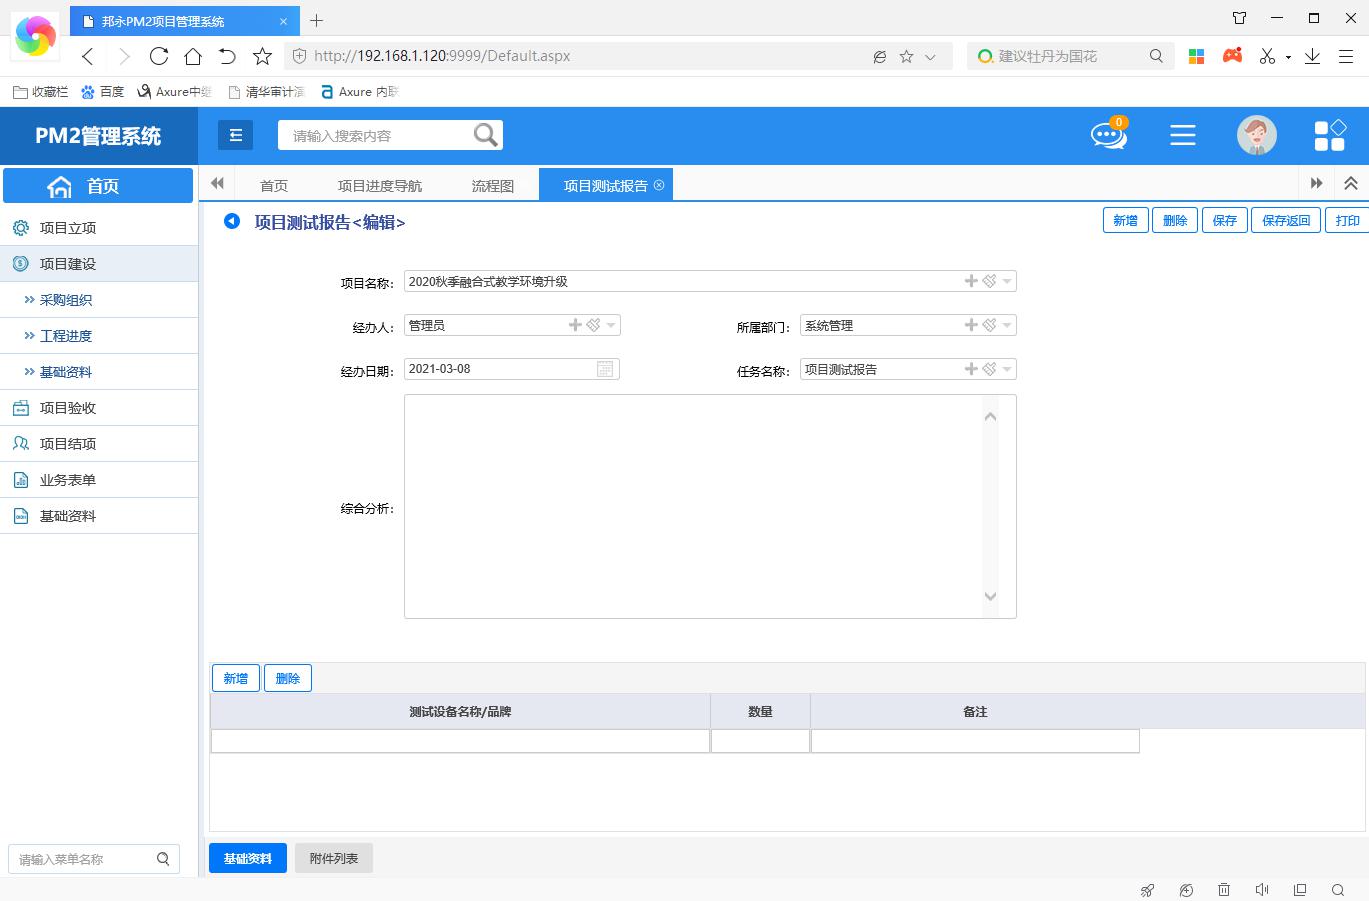This screenshot has width=1369, height=901.
Task: Click the 综合分析 scrollbar down arrow
Action: click(990, 597)
